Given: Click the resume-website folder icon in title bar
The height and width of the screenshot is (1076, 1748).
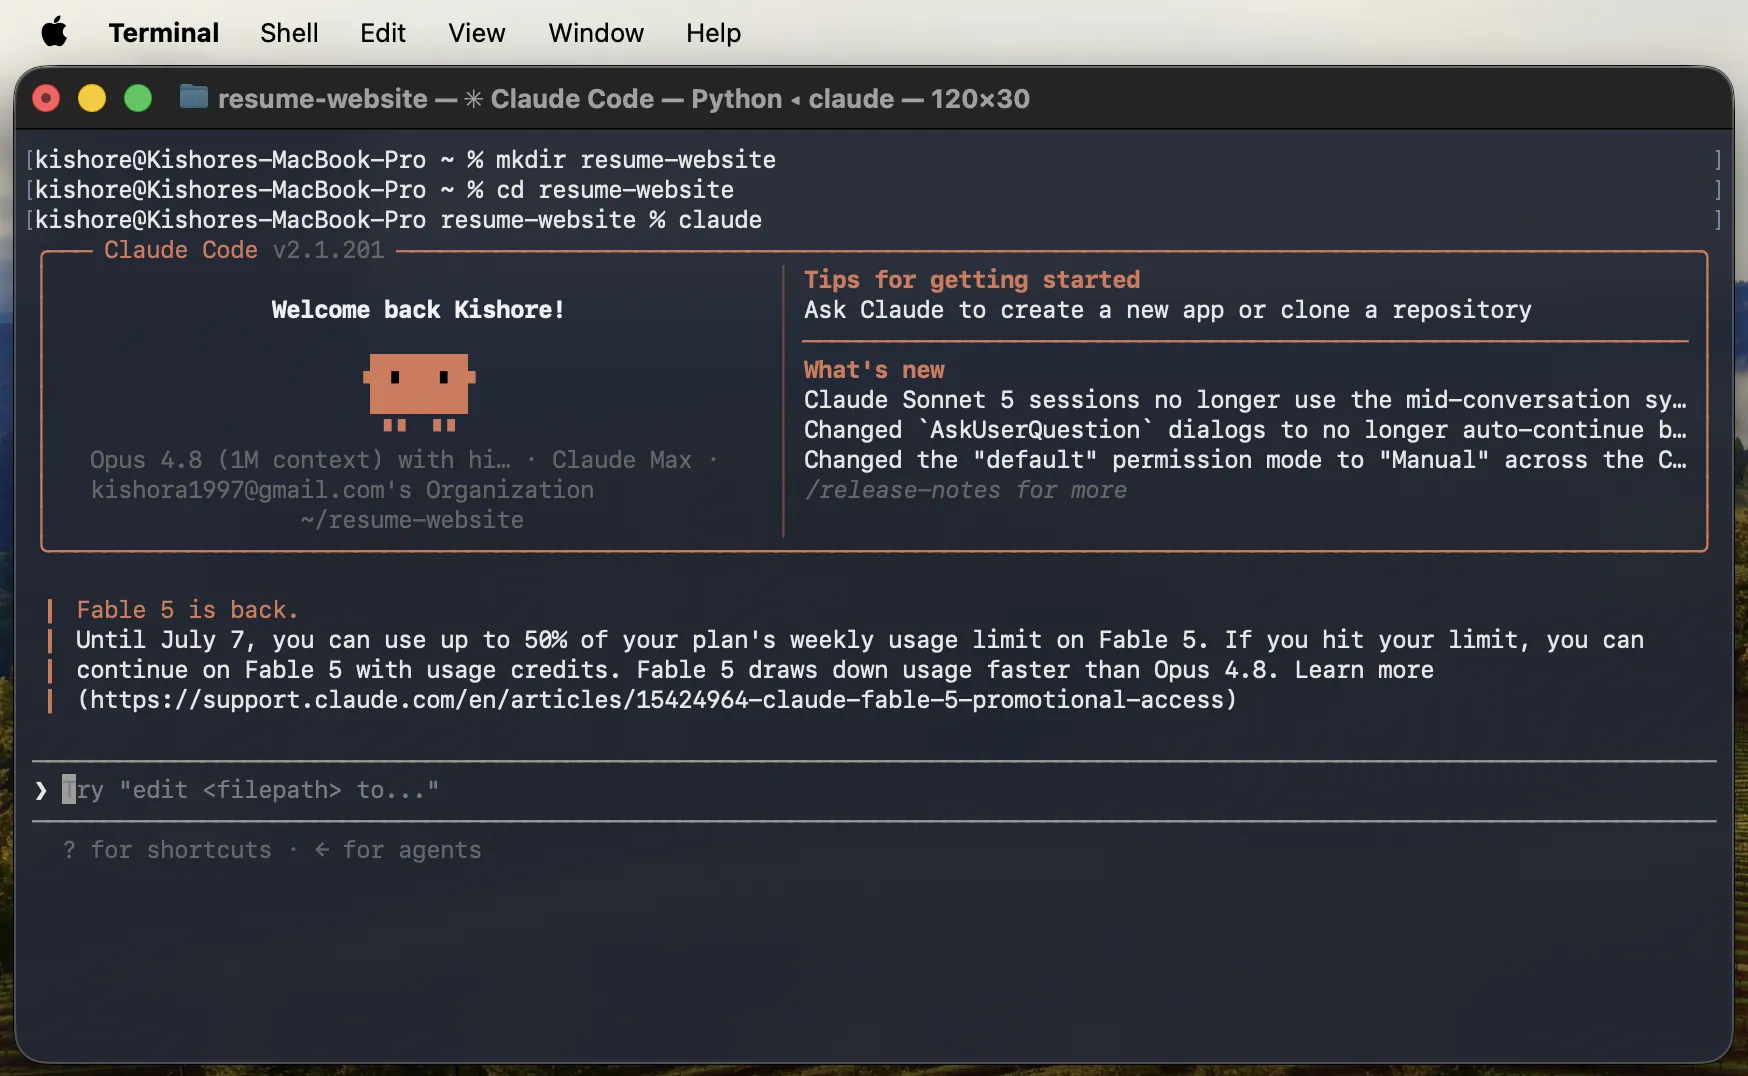Looking at the screenshot, I should pos(193,97).
